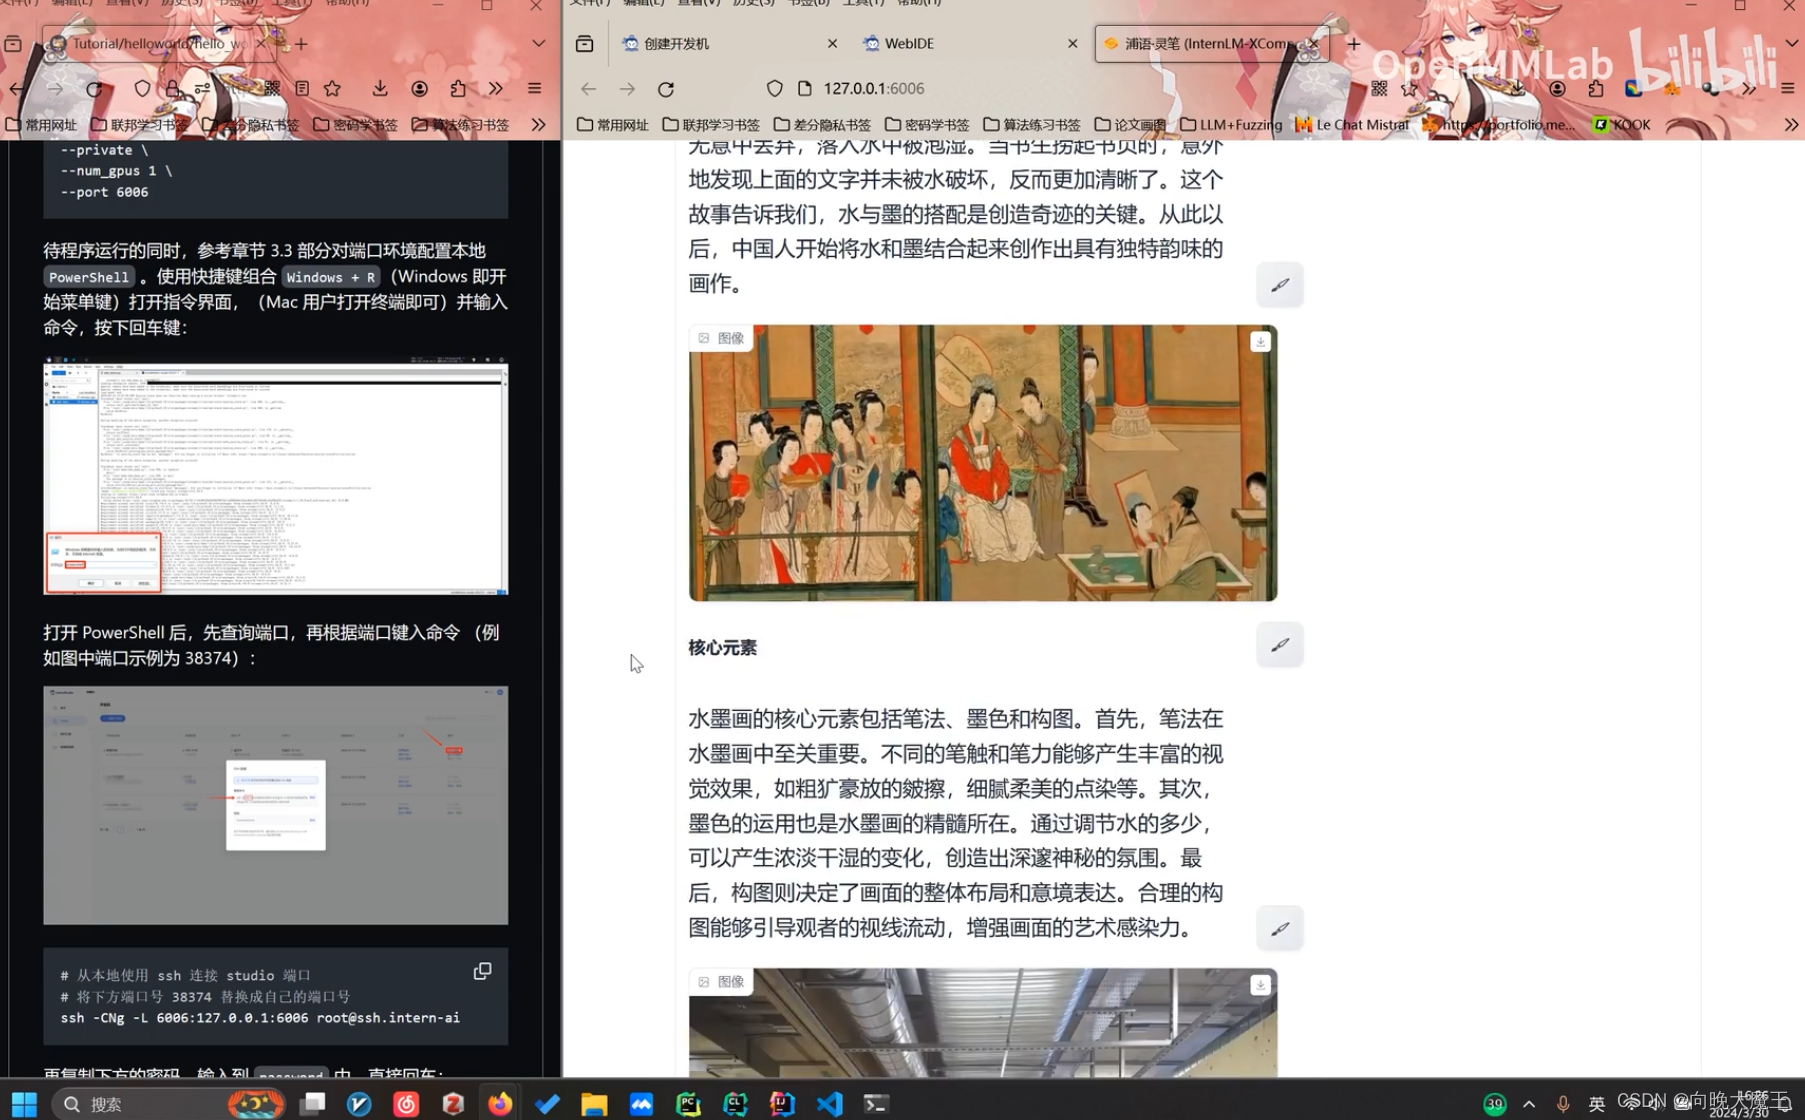Open 常用网址 bookmark folder in right browser
The width and height of the screenshot is (1805, 1120).
coord(613,125)
